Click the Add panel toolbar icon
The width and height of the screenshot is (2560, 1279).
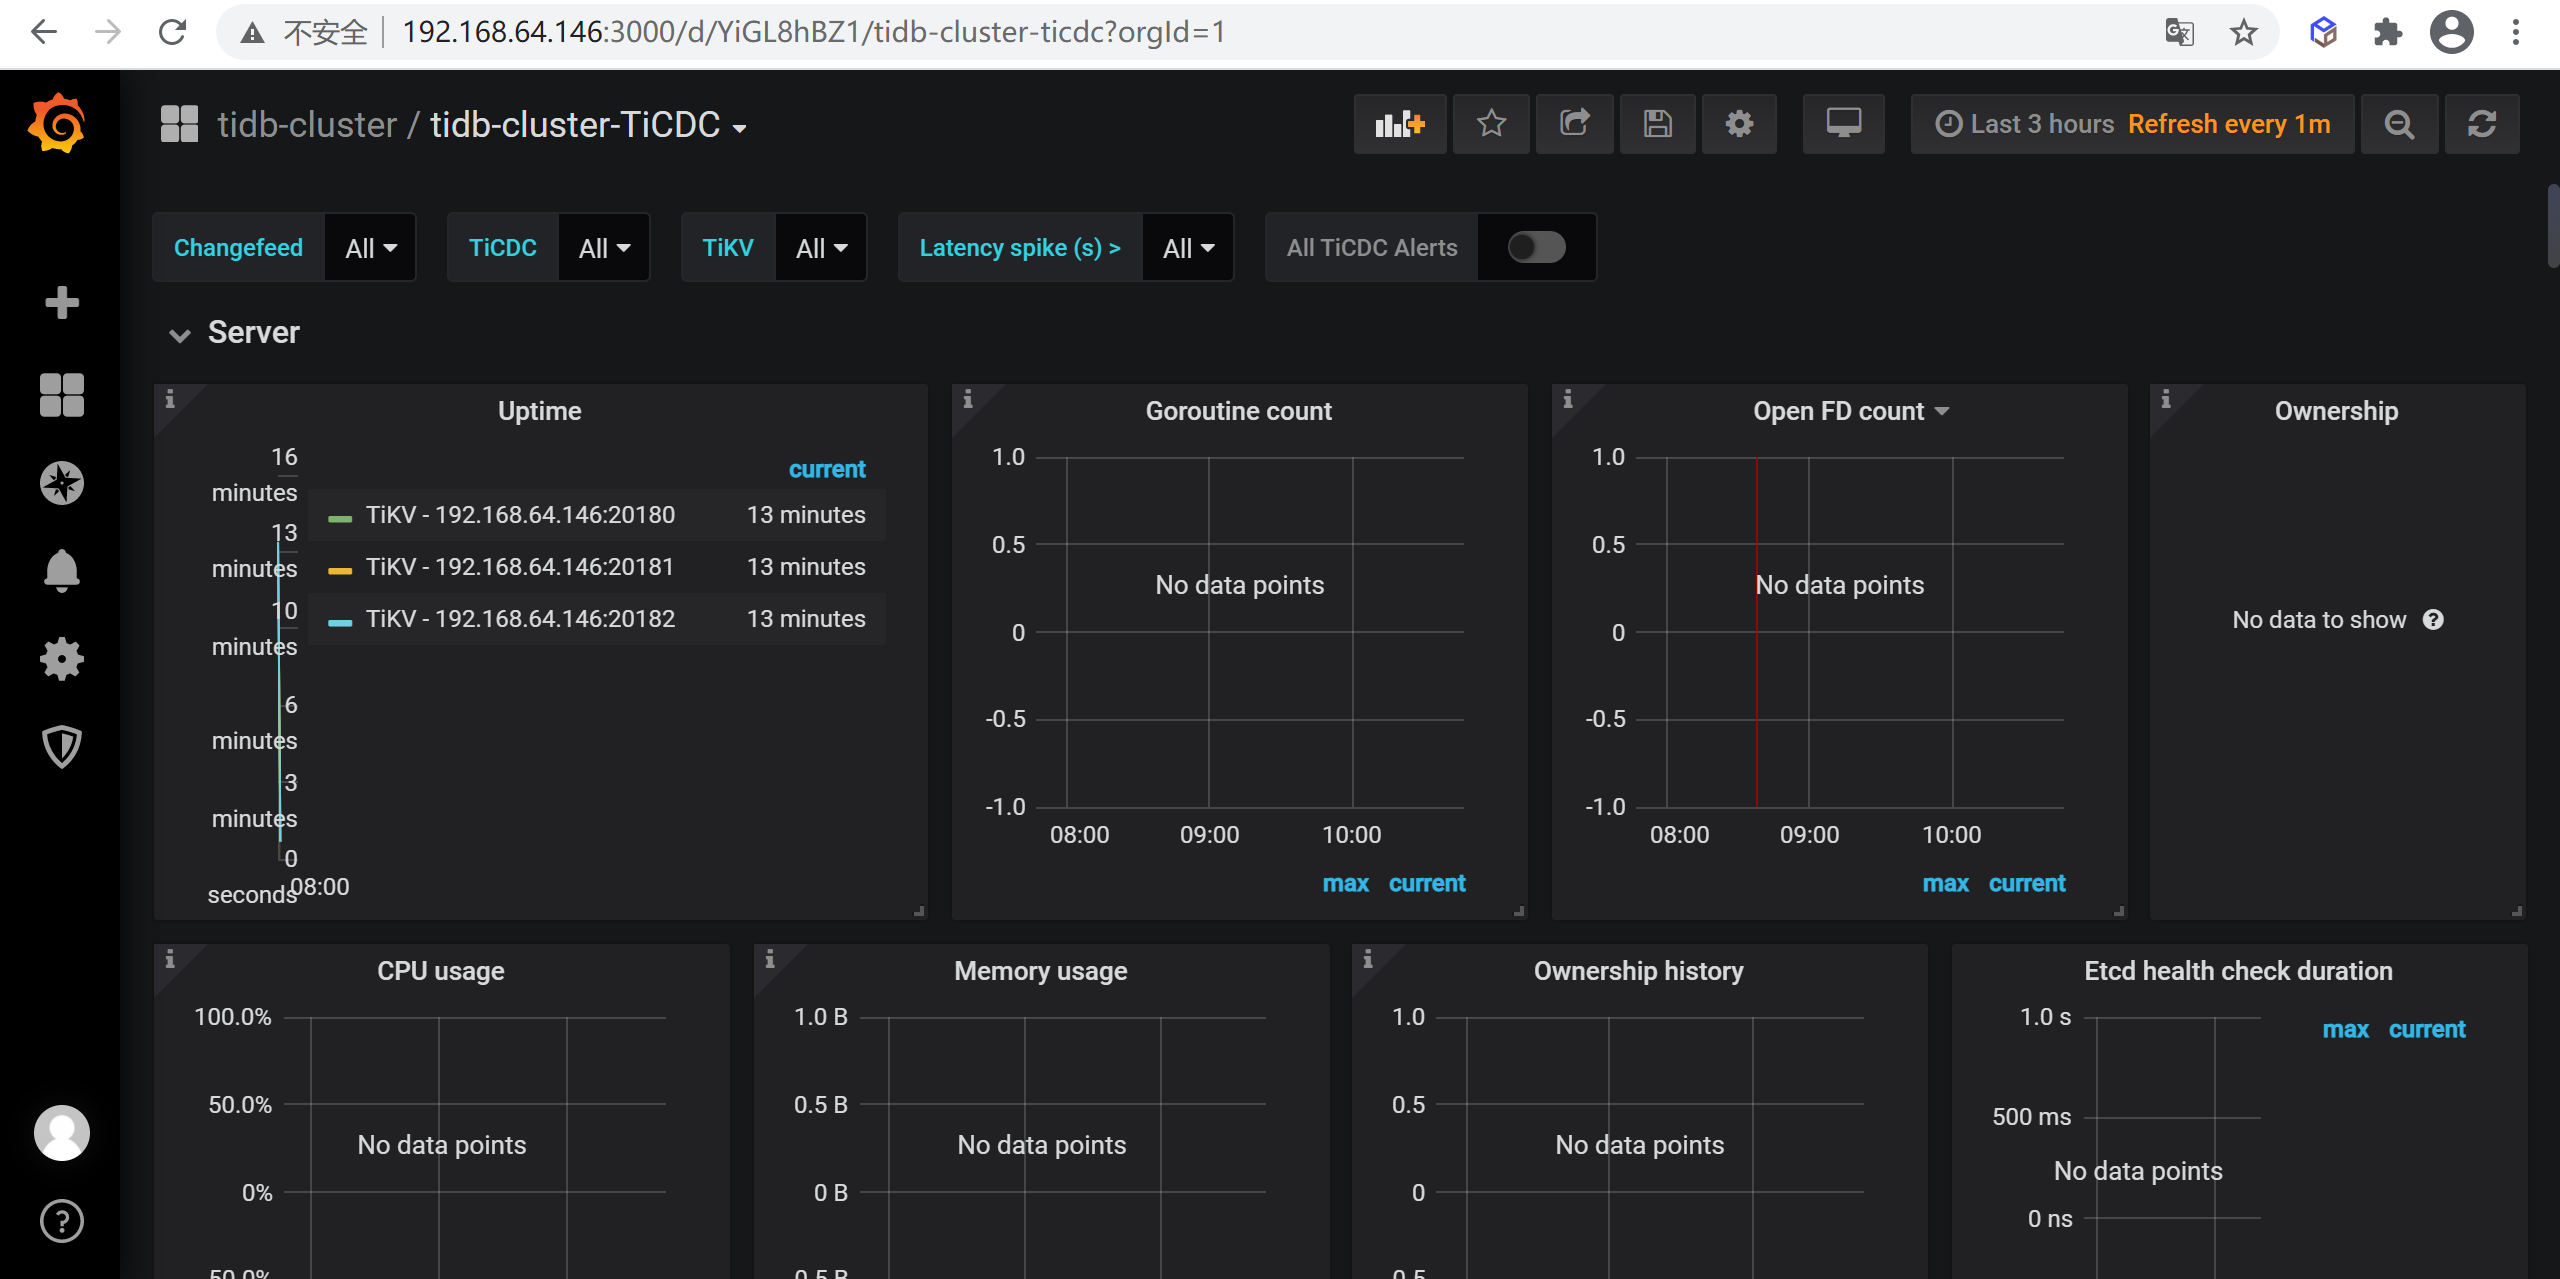[1400, 124]
